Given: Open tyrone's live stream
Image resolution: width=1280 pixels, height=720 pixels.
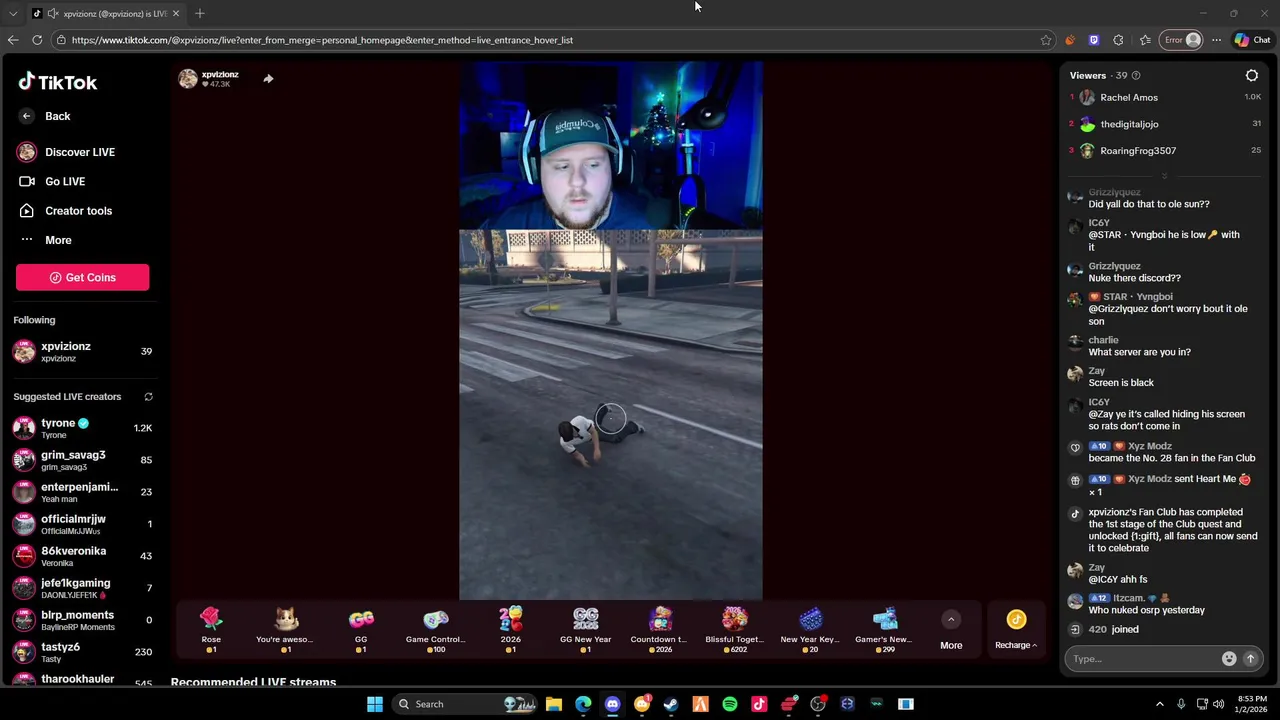Looking at the screenshot, I should coord(82,428).
